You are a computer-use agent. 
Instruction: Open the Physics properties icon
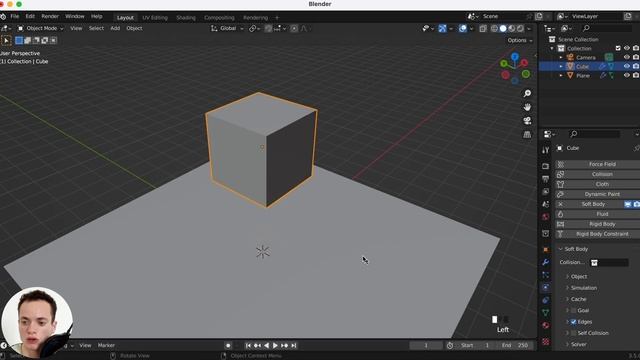[x=545, y=287]
